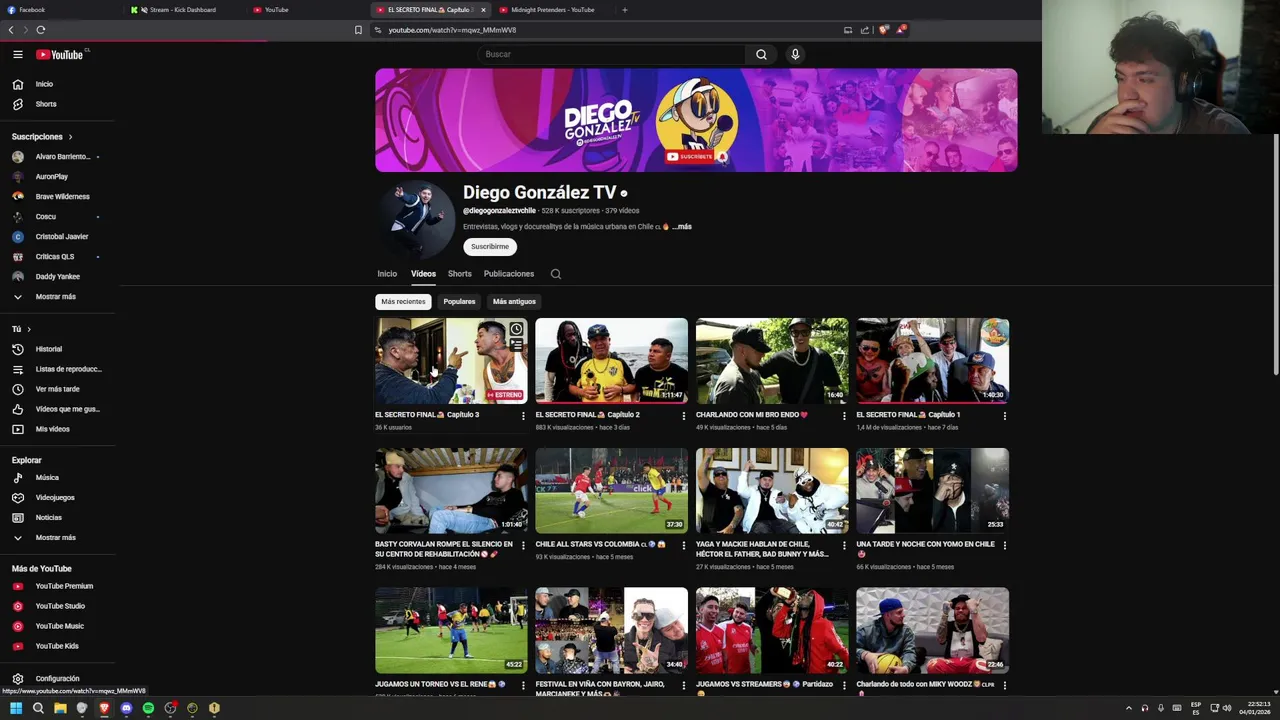
Task: Switch to channel Inicio tab
Action: (x=387, y=274)
